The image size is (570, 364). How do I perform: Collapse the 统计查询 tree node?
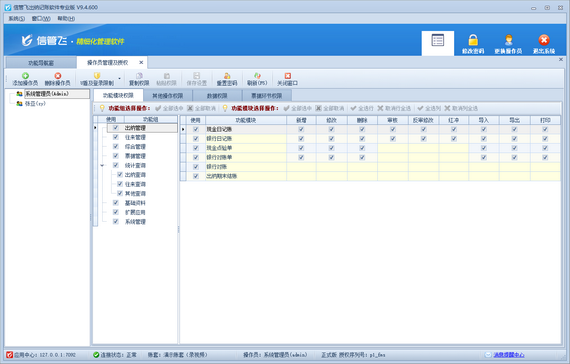click(102, 165)
